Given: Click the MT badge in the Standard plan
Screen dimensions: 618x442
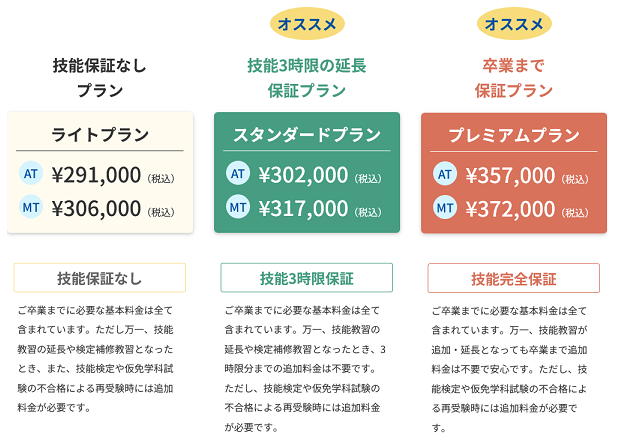Looking at the screenshot, I should [238, 208].
